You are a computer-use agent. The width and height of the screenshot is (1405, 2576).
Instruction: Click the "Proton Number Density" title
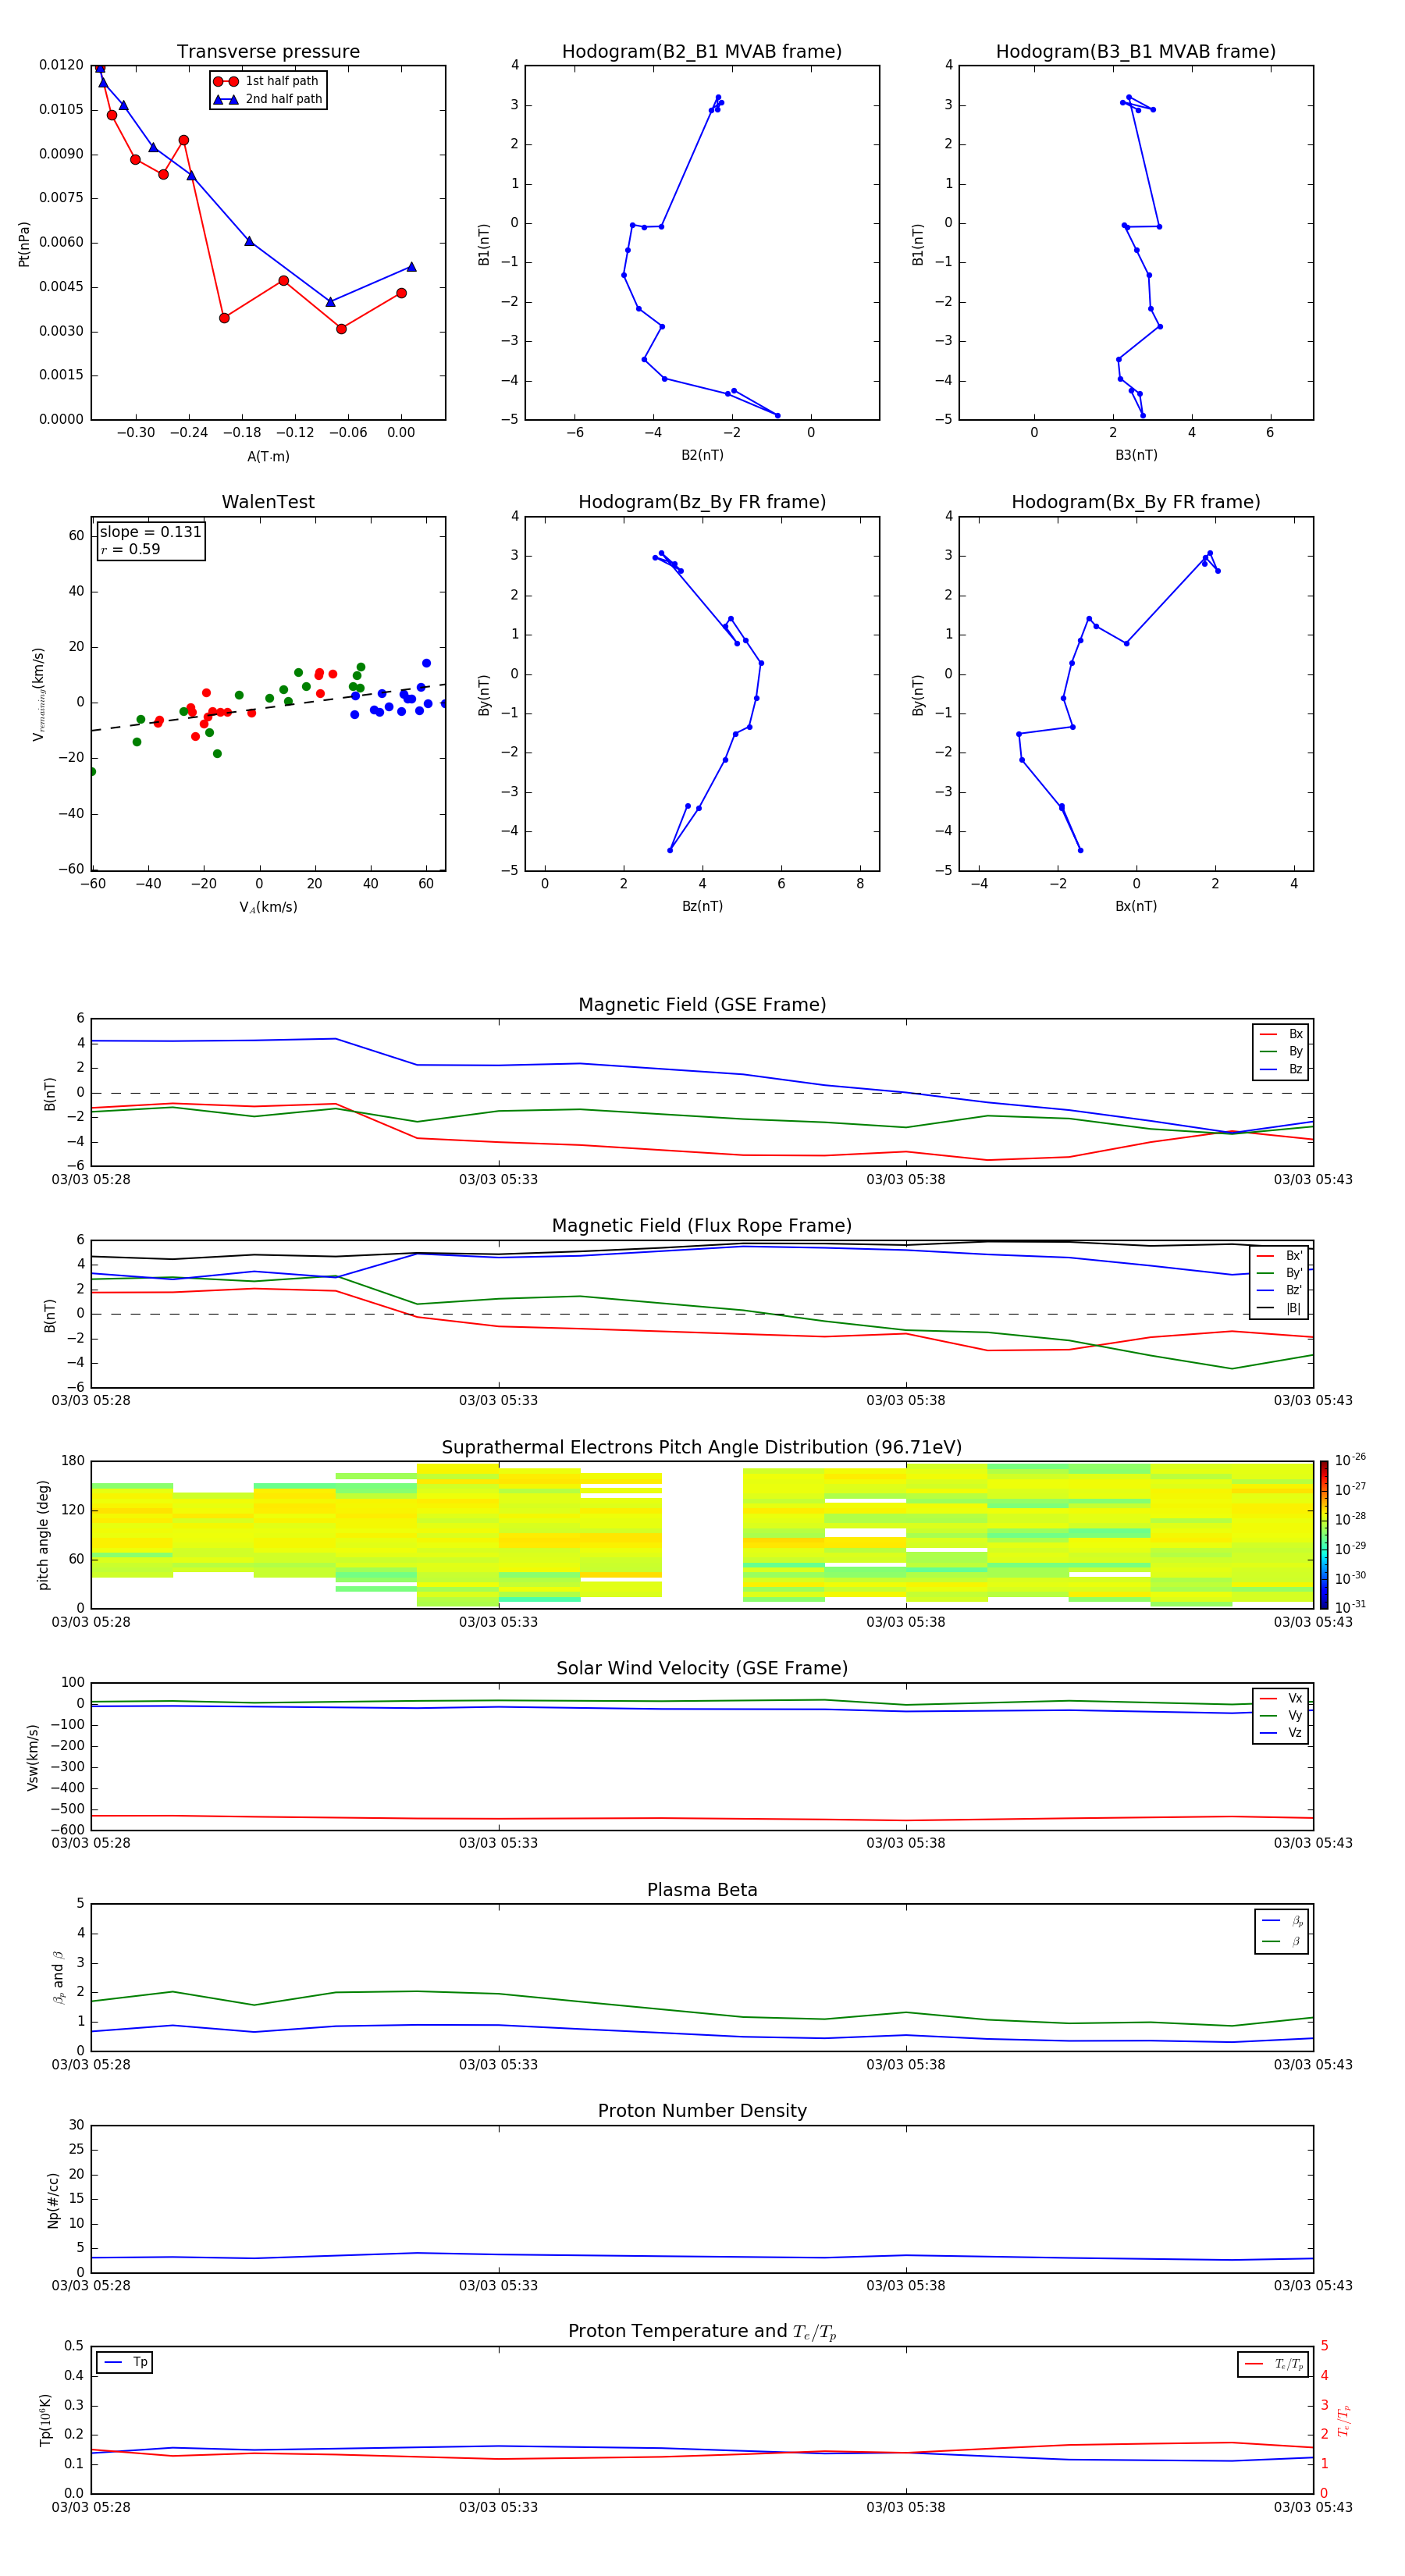(x=702, y=2112)
